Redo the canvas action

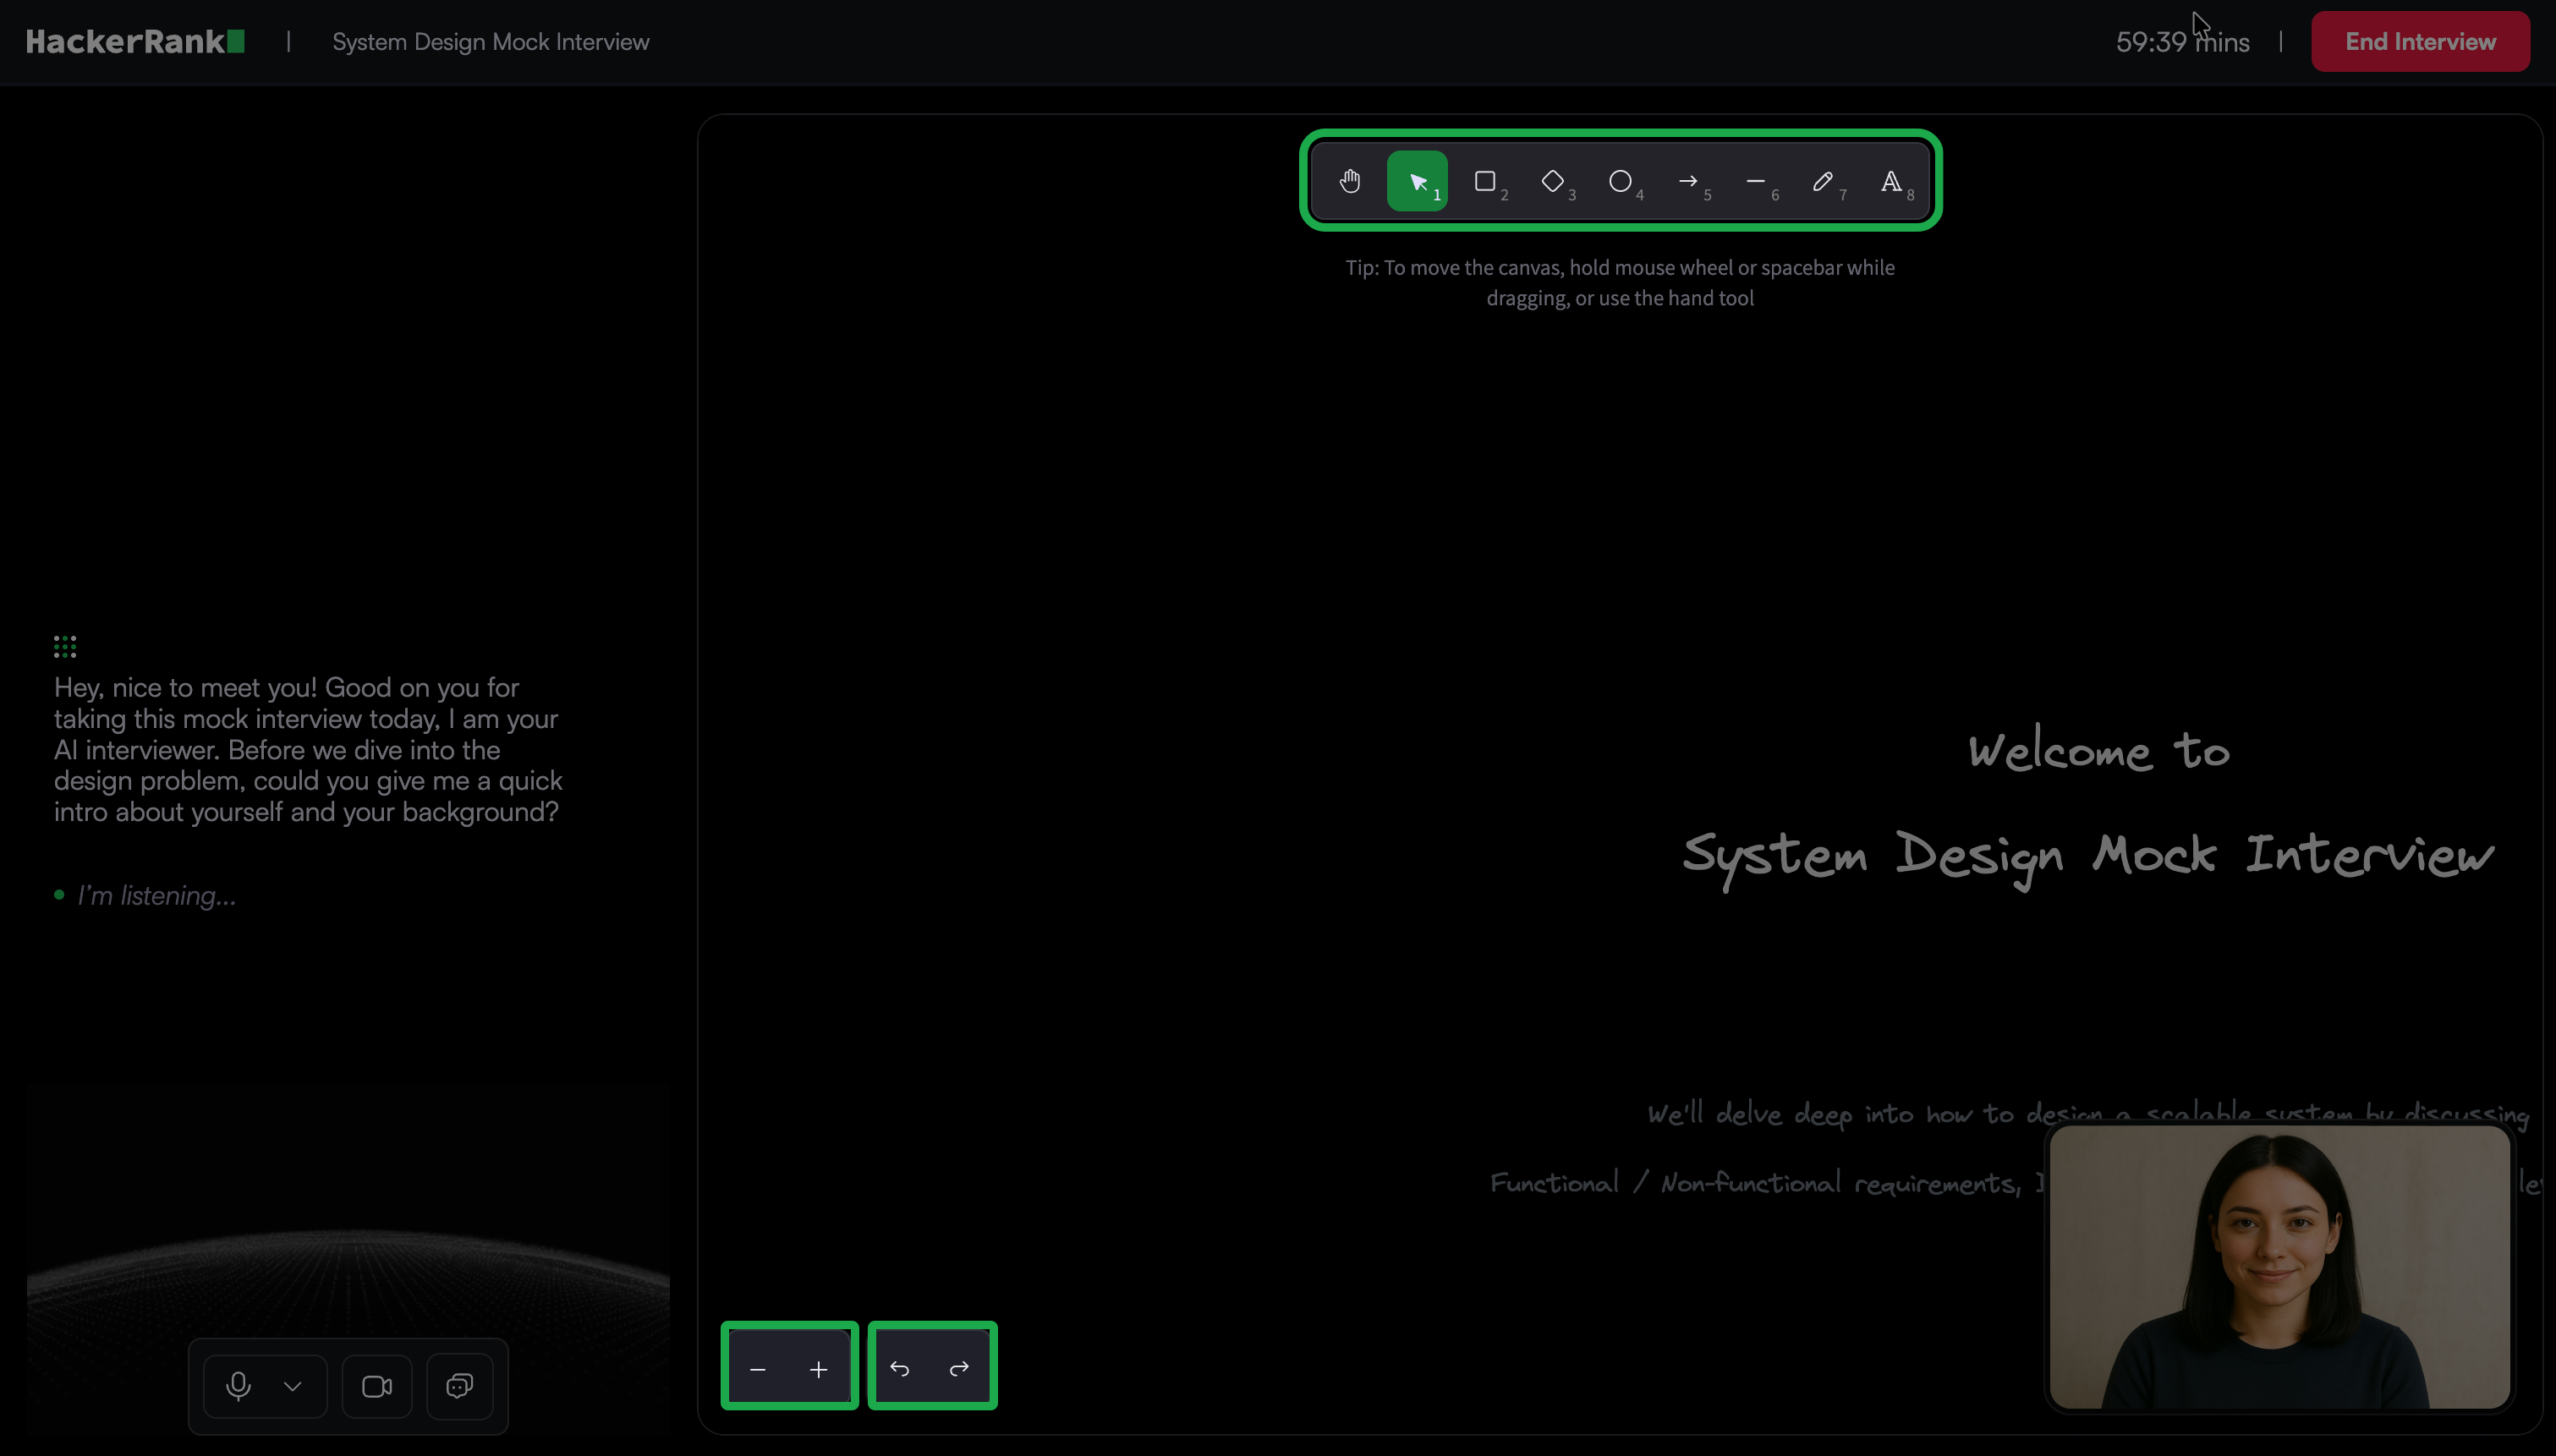pyautogui.click(x=960, y=1369)
